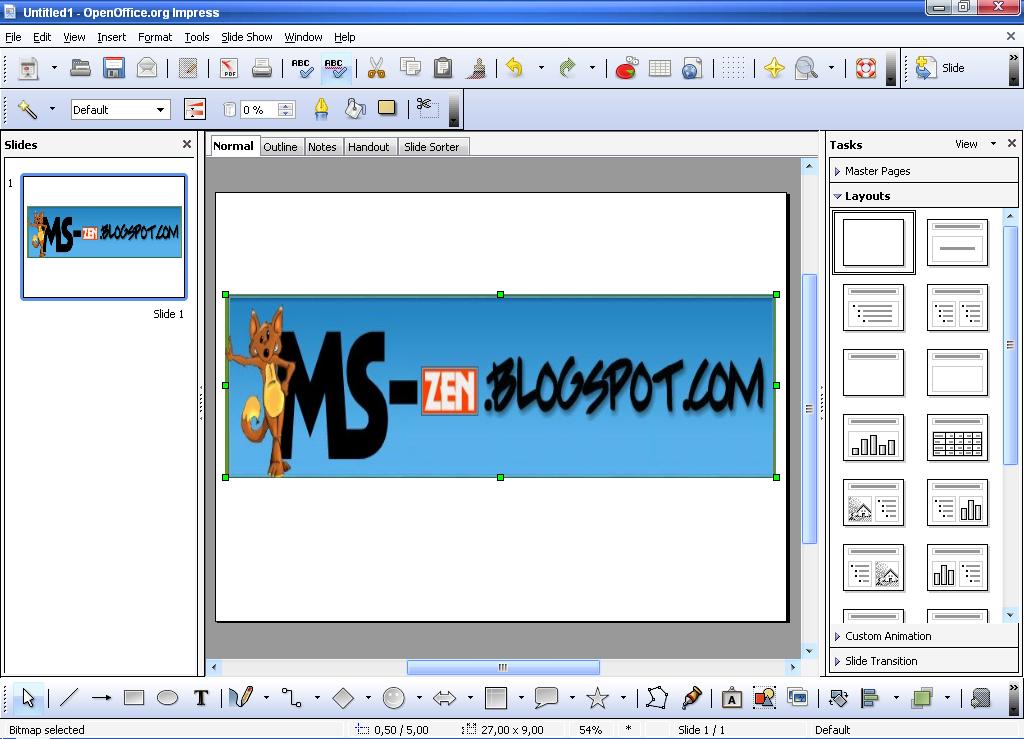
Task: Switch to the Notes tab
Action: [322, 147]
